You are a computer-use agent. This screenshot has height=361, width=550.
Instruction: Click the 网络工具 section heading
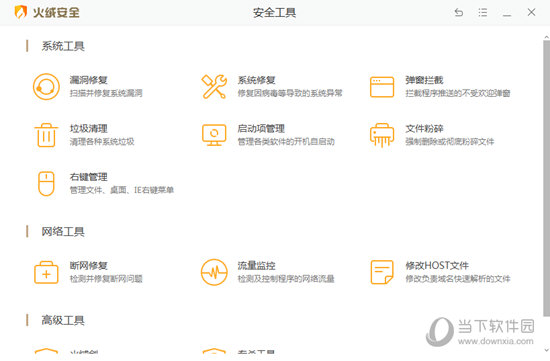click(63, 232)
